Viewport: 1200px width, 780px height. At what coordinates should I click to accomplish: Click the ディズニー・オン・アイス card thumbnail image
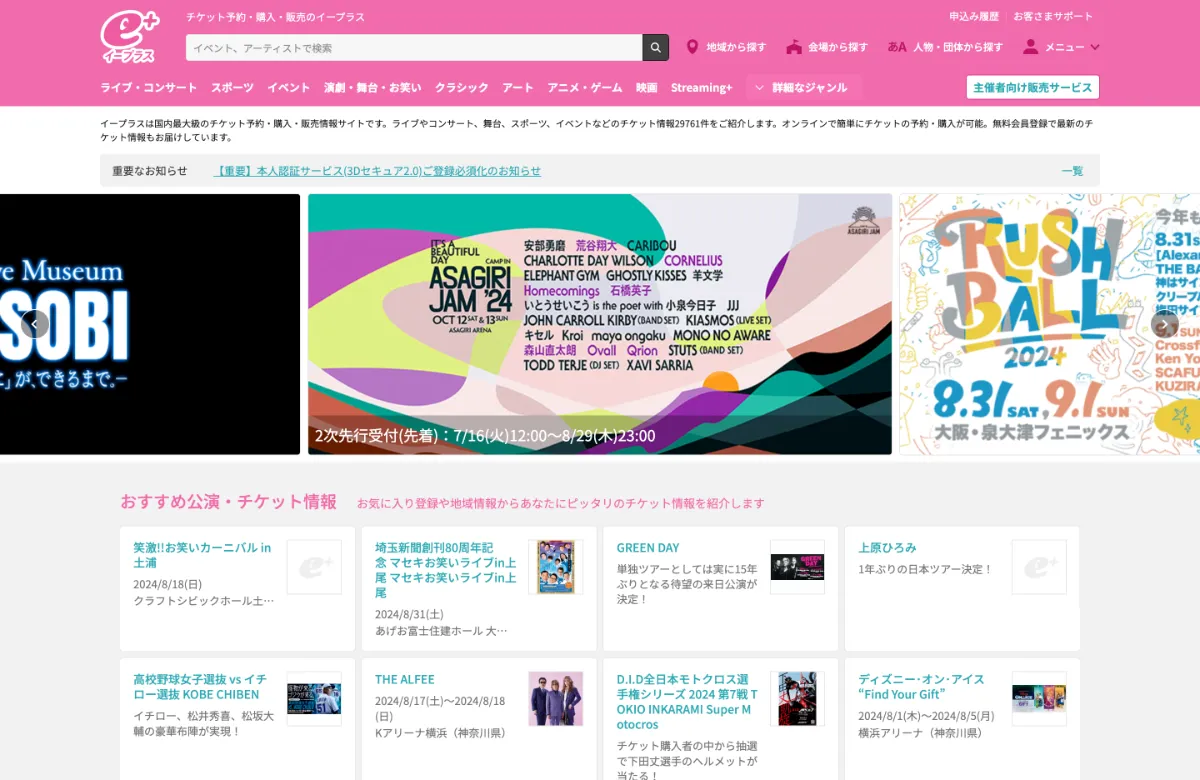[x=1039, y=698]
